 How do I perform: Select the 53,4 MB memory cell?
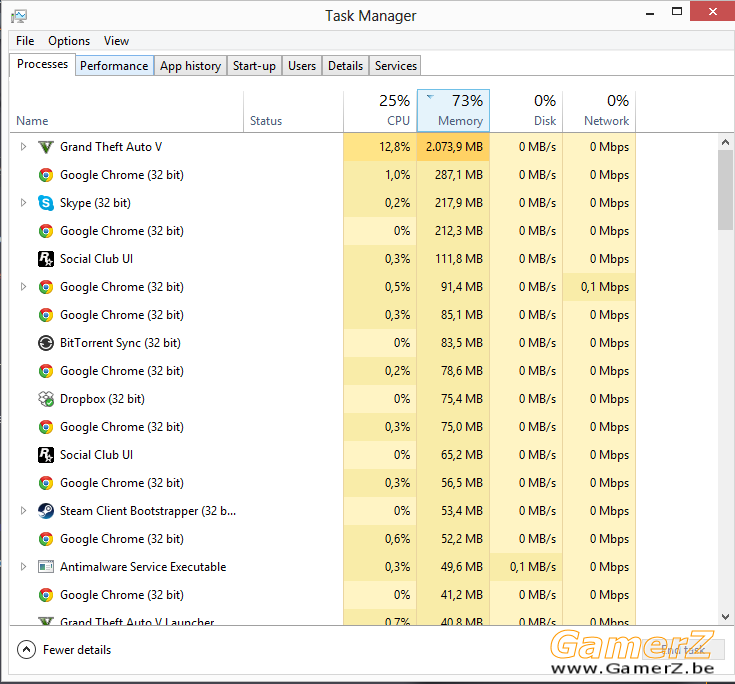point(453,511)
